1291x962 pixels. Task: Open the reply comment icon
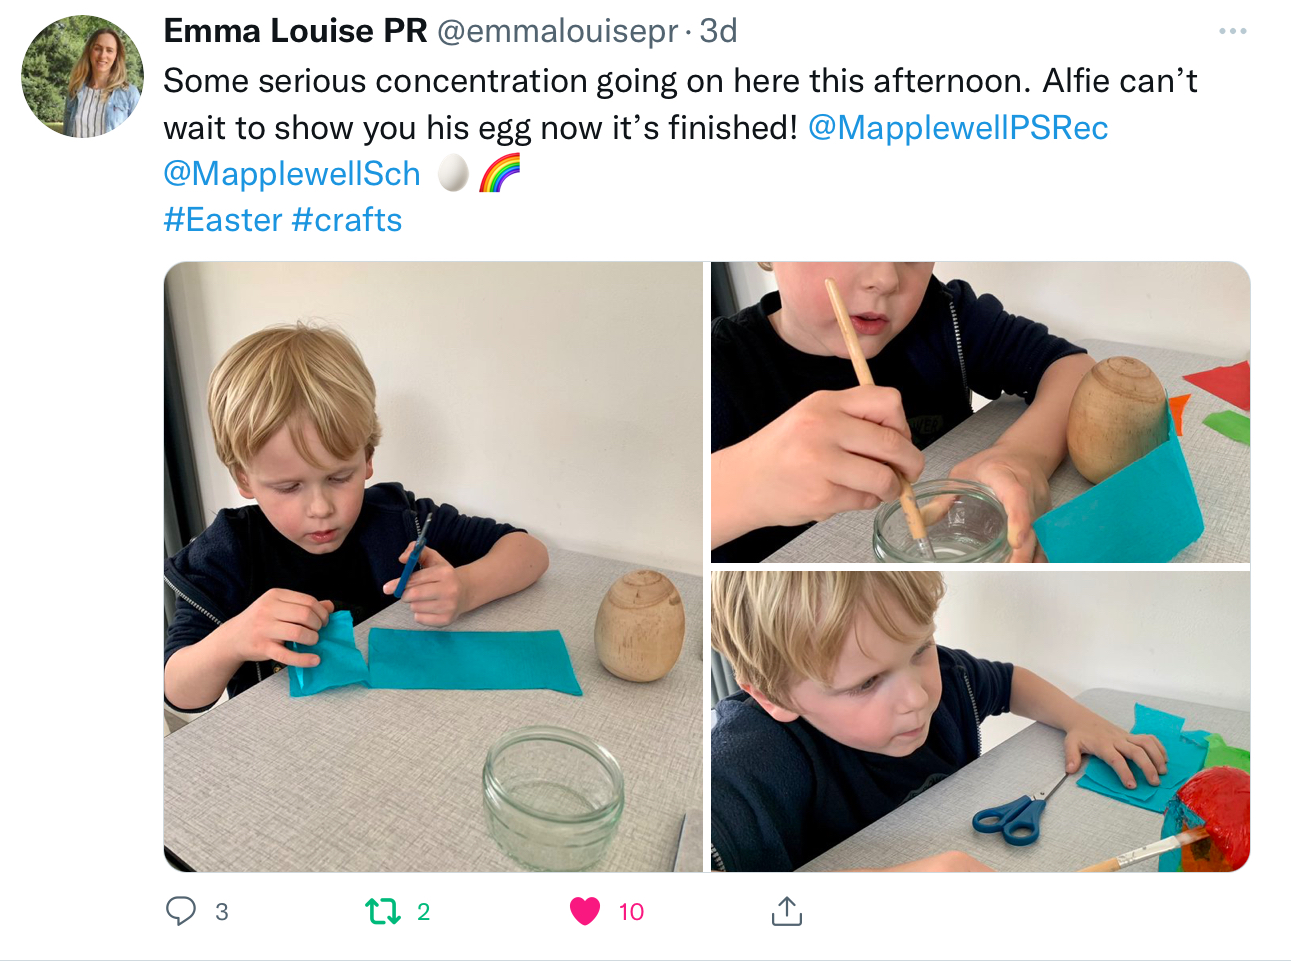181,911
